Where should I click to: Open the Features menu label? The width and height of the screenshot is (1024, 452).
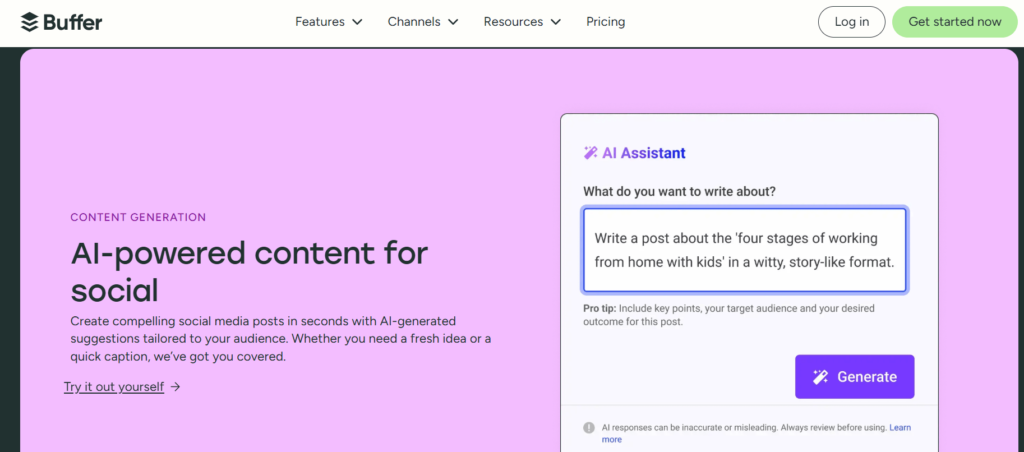pyautogui.click(x=320, y=22)
